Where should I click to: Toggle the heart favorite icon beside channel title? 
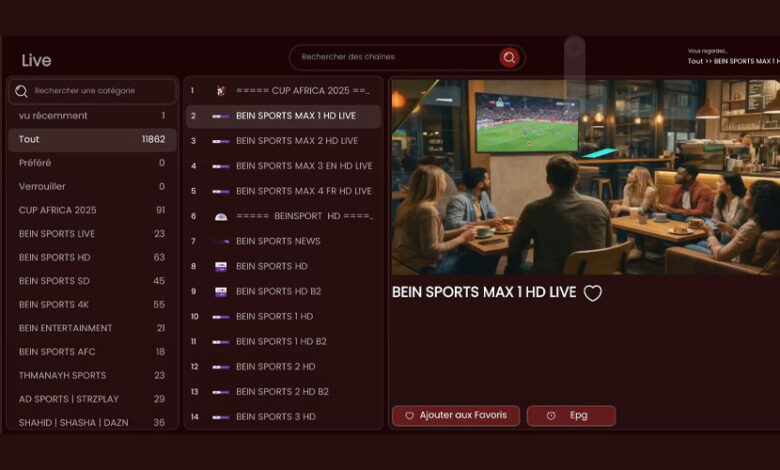593,293
